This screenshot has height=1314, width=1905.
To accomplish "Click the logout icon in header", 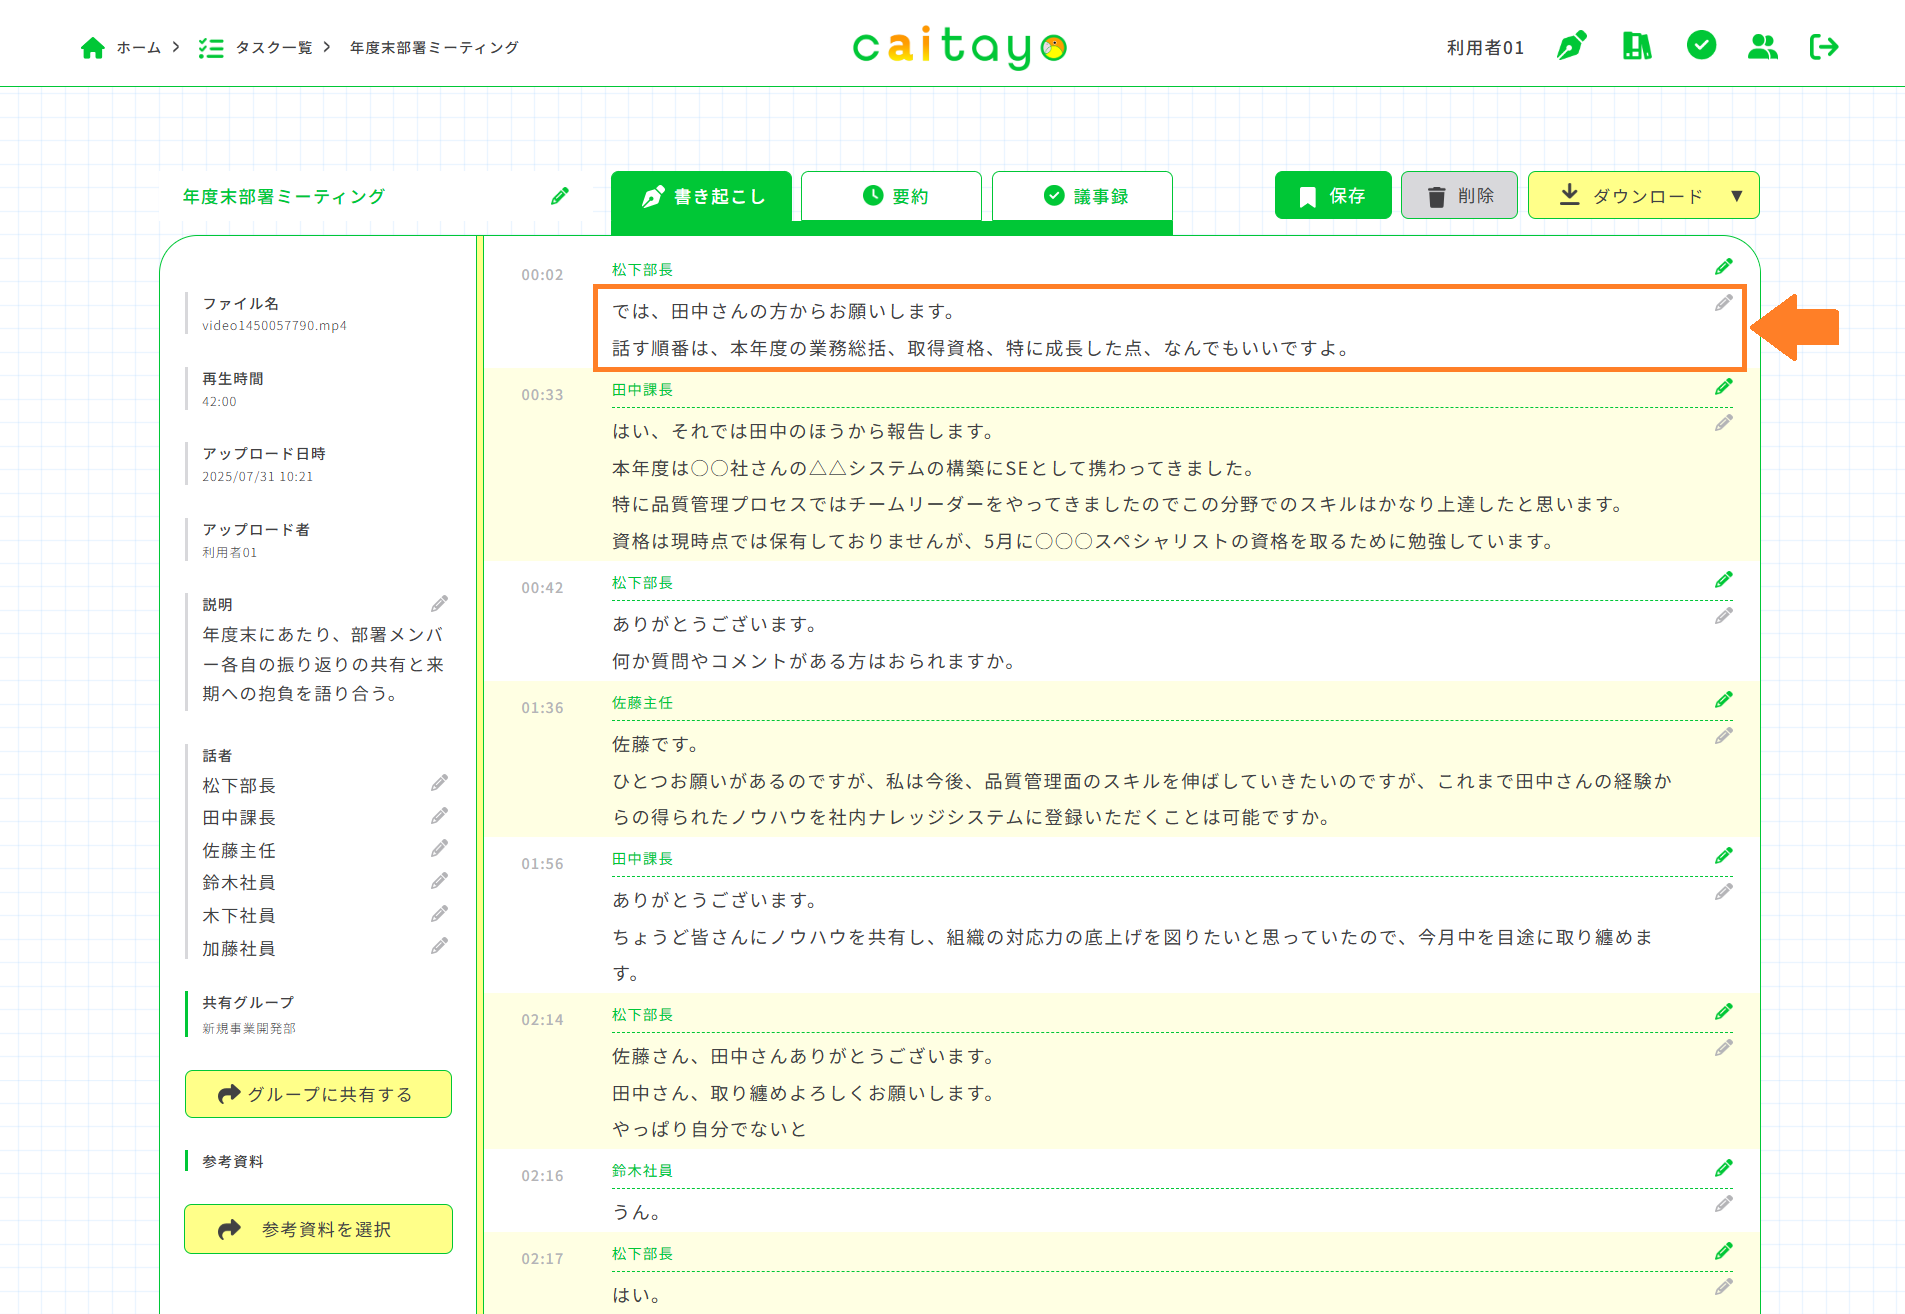I will [x=1824, y=46].
